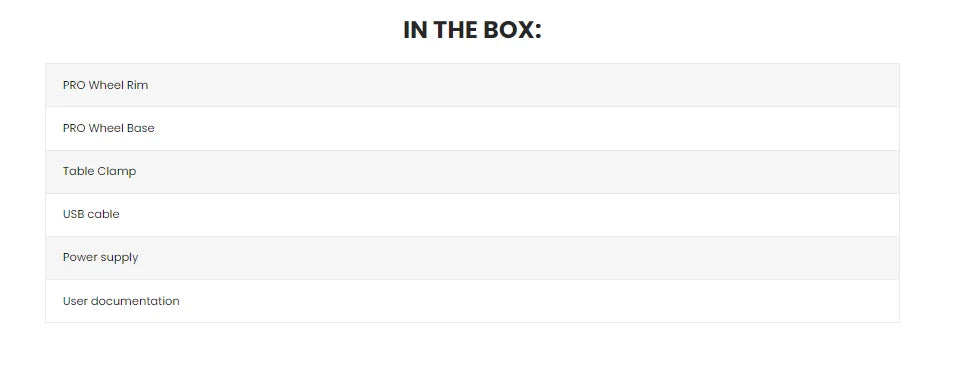Click the word Rim in first row
958x367 pixels.
point(137,85)
